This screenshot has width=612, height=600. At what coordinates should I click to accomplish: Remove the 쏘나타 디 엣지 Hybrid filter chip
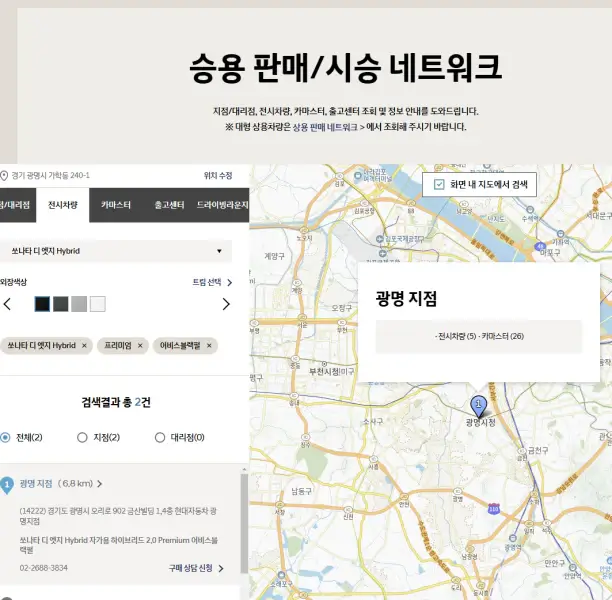pos(84,346)
